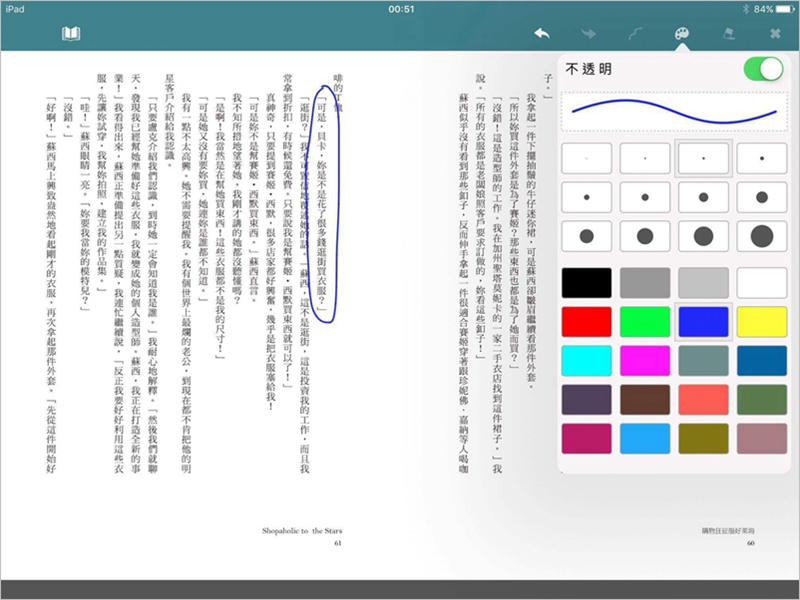Open the color palette icon
The image size is (800, 600).
tap(680, 35)
